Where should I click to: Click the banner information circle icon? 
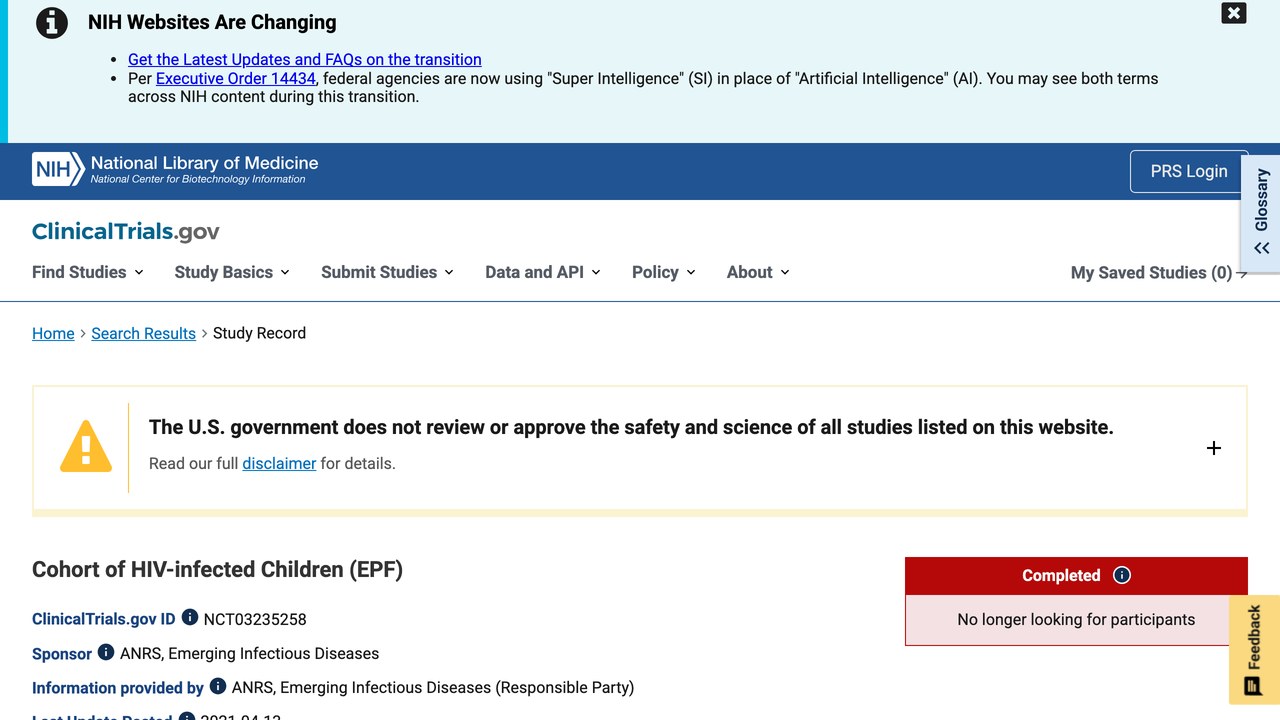tap(52, 23)
